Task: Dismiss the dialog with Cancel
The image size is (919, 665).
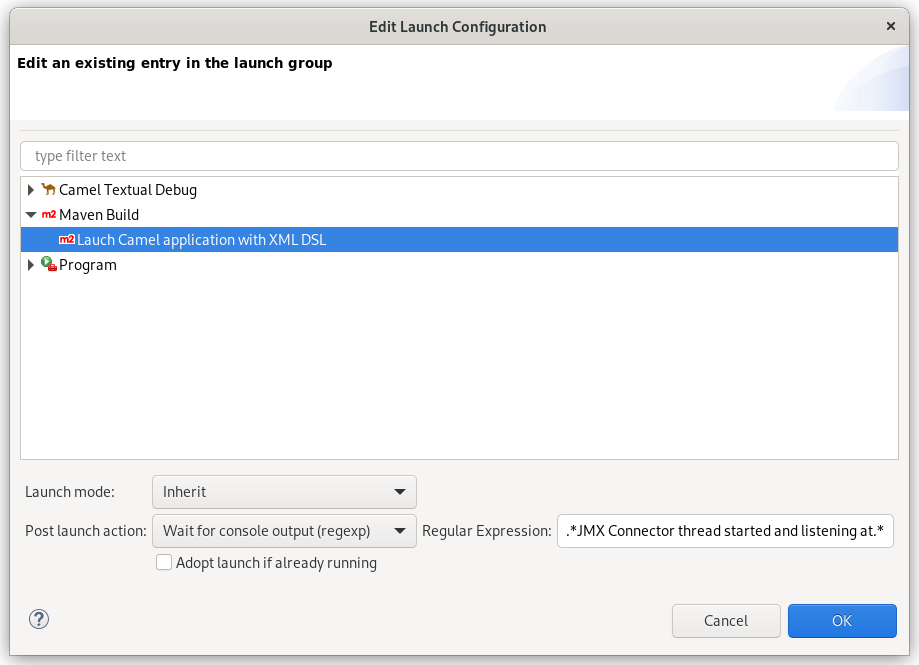Action: (x=726, y=620)
